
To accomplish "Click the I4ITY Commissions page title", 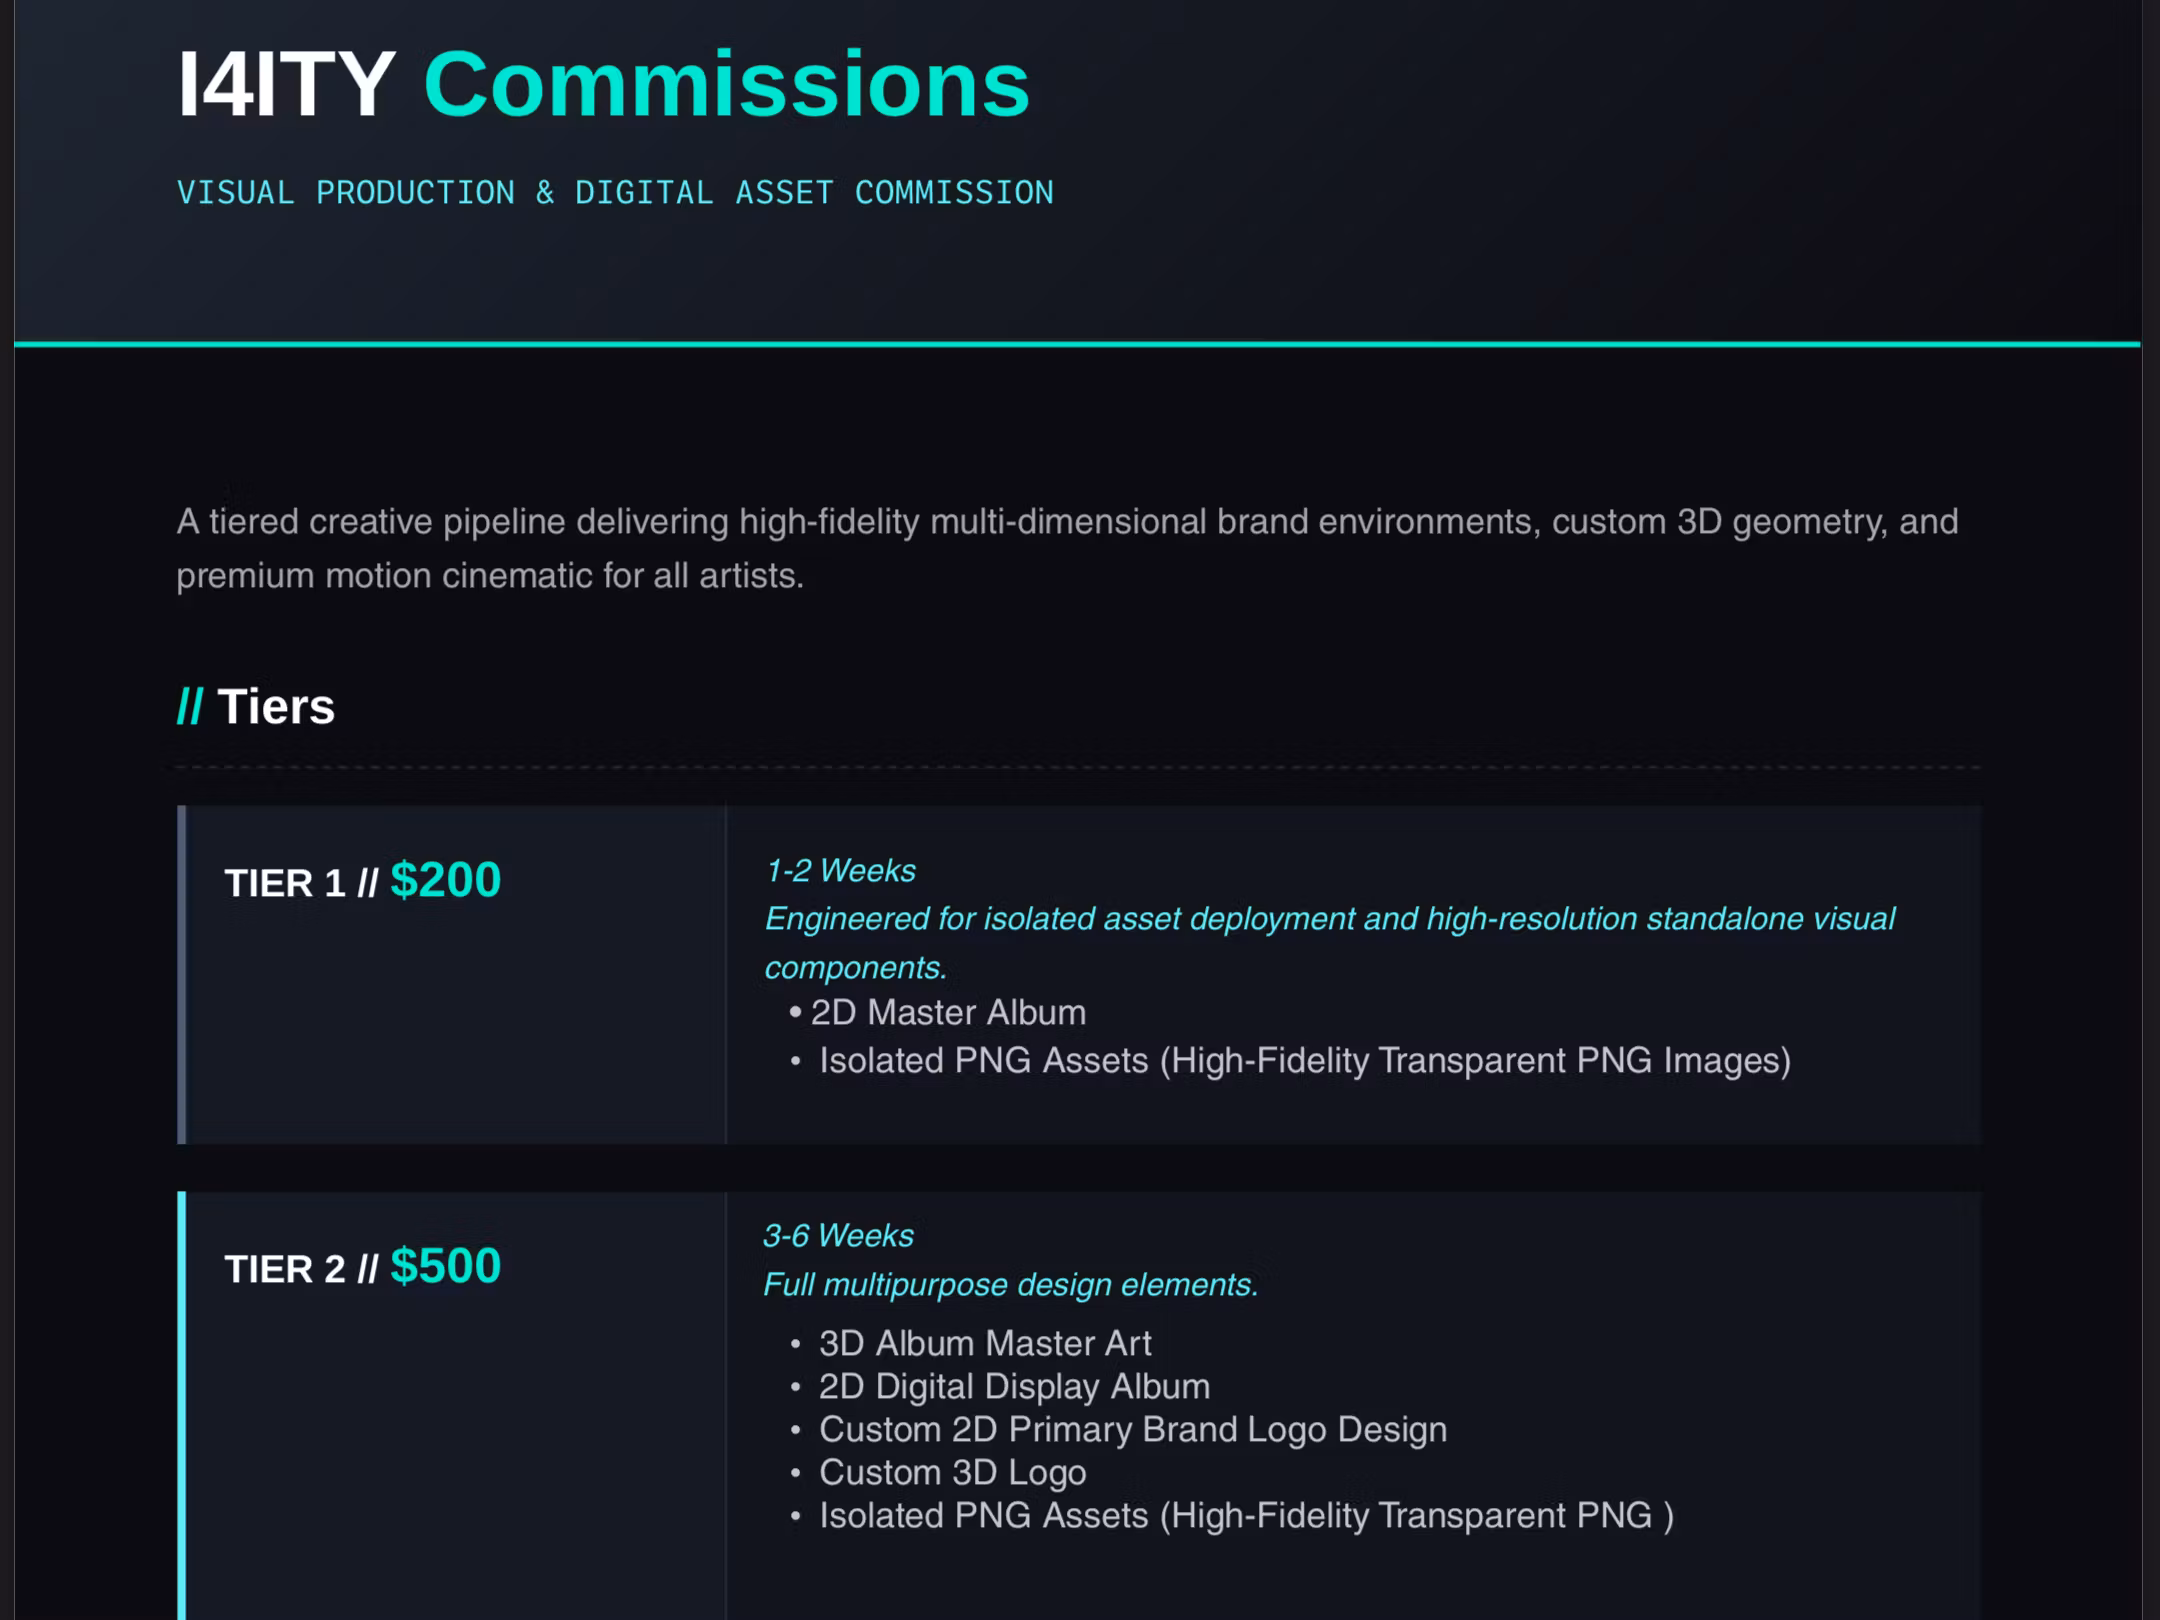I will 603,85.
